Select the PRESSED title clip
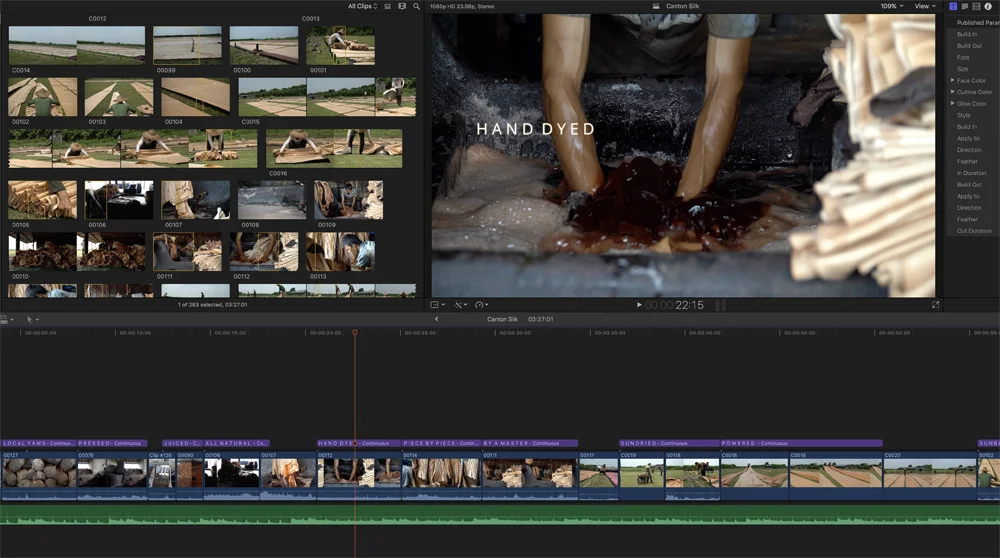Viewport: 1000px width, 558px height. (112, 443)
